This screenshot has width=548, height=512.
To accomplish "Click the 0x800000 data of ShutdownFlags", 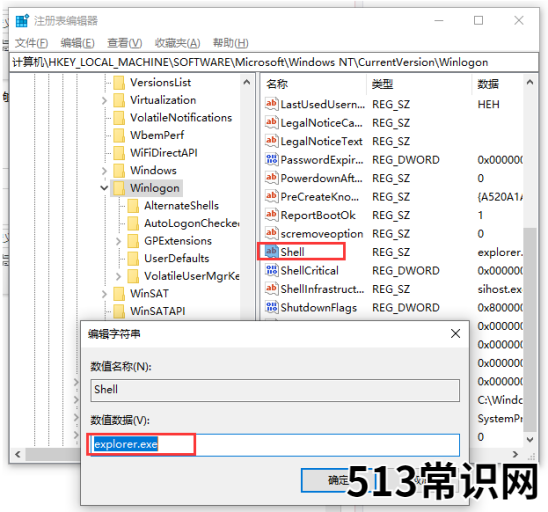I will click(500, 308).
